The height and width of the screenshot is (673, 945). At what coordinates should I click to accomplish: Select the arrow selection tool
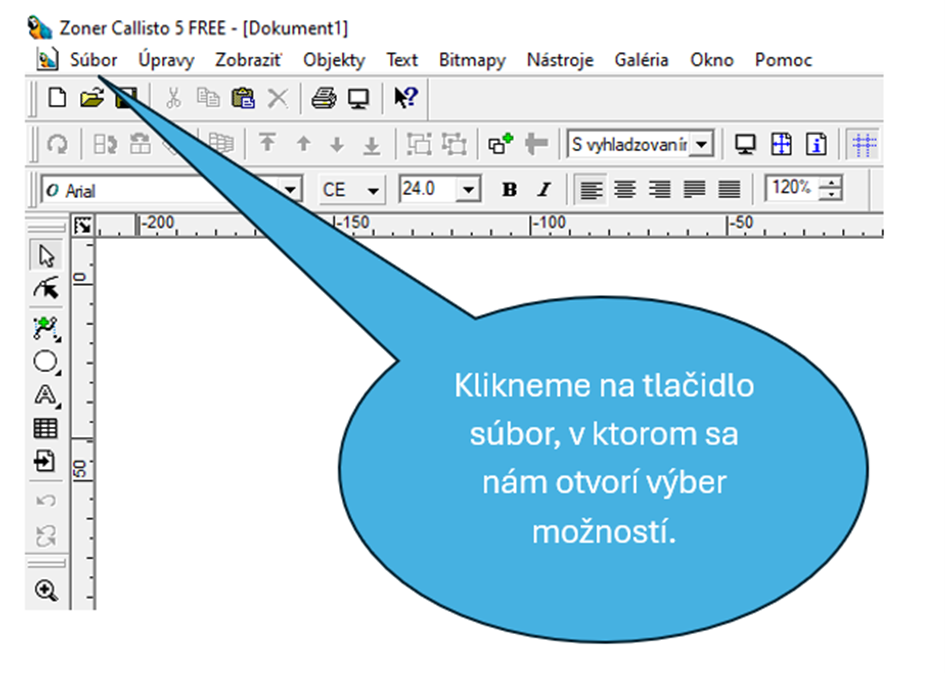coord(46,256)
